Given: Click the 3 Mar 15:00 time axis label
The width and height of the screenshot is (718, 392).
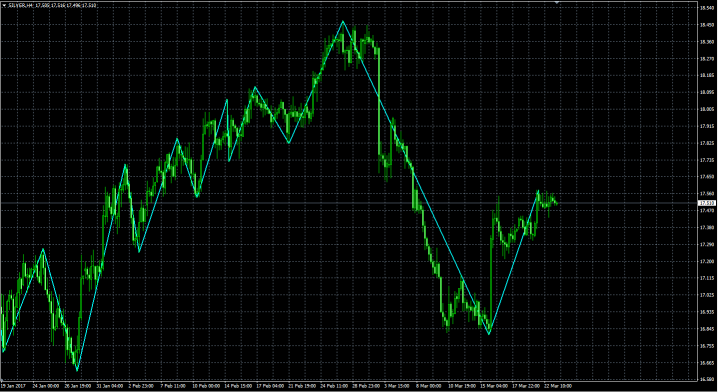Looking at the screenshot, I should (x=397, y=386).
